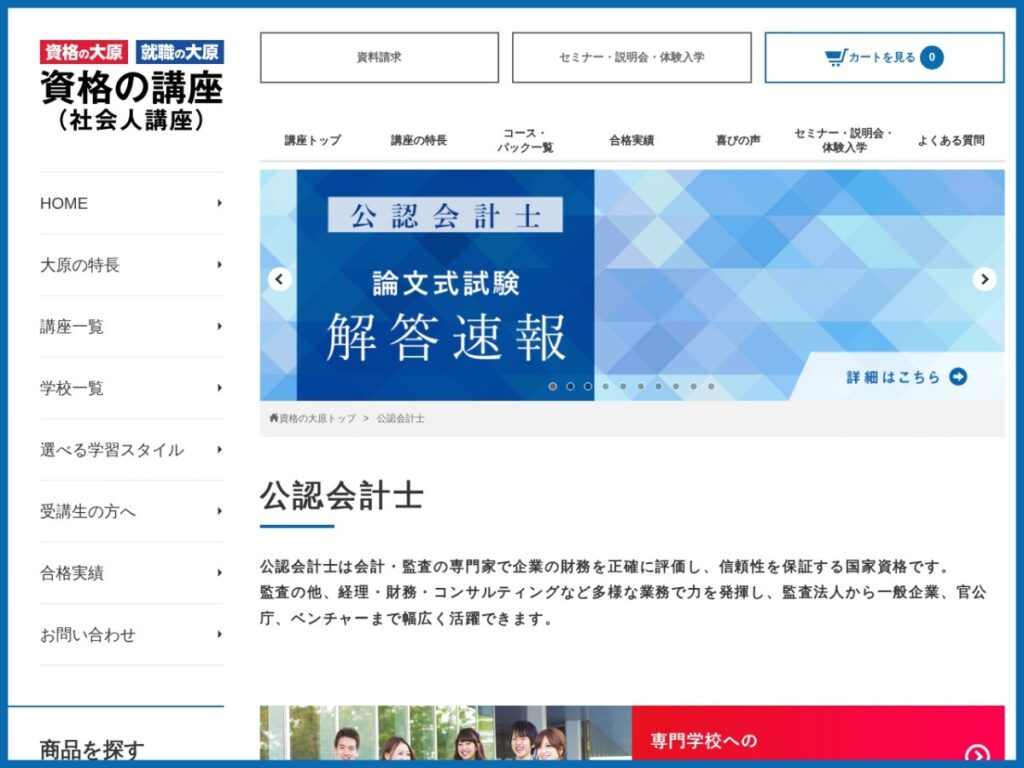This screenshot has width=1024, height=768.
Task: Select the fifth carousel dot
Action: point(623,387)
